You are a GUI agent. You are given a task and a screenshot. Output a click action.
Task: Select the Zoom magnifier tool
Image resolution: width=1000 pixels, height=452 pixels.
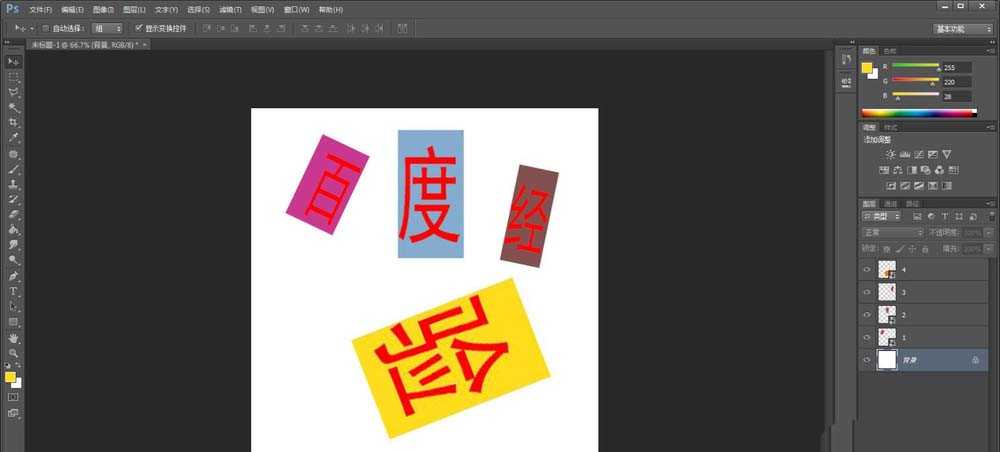pos(14,353)
